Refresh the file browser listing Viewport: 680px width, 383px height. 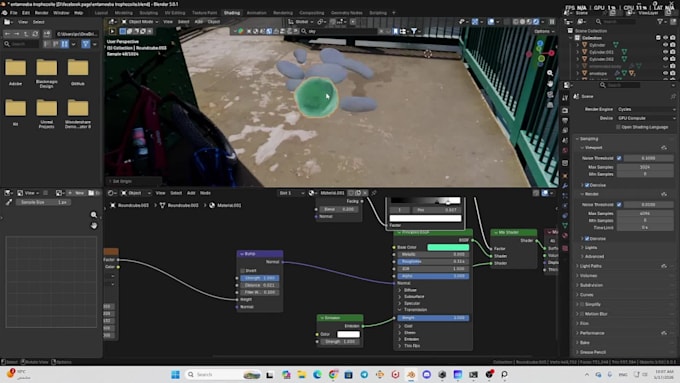pyautogui.click(x=36, y=34)
